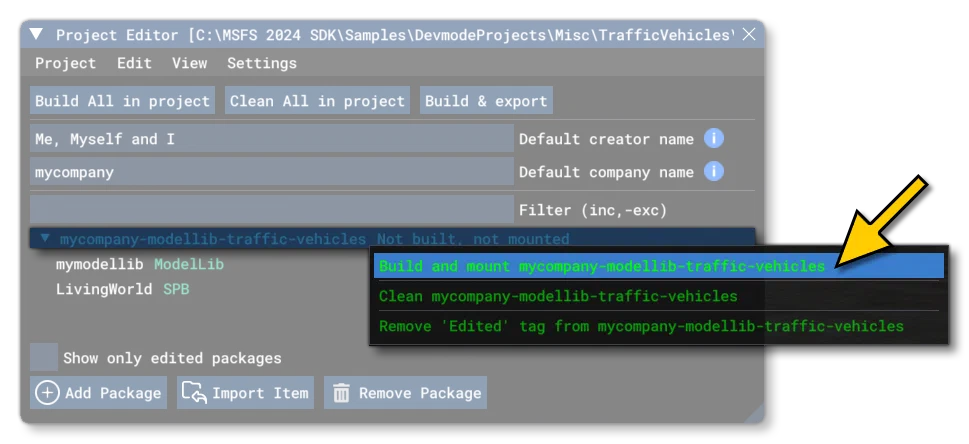Select the mycompany-modellib-traffic-vehicles package row
This screenshot has height=444, width=969.
tap(392, 239)
